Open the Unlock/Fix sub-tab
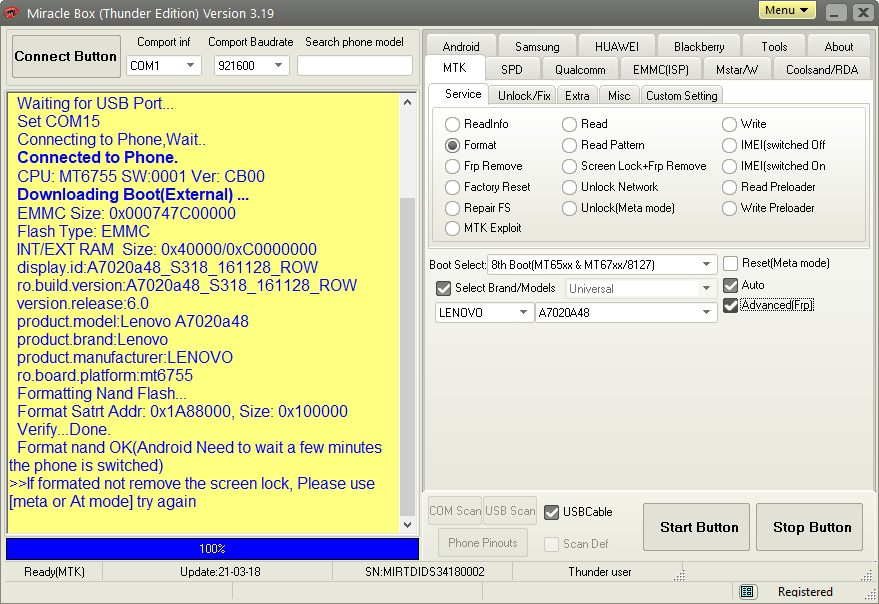The image size is (879, 604). [524, 96]
